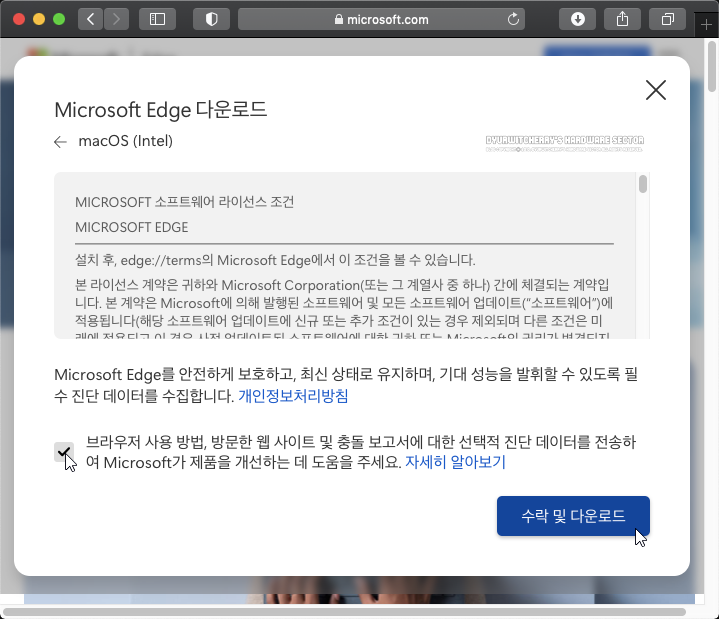Click the 'Microsoft Edge 다운로드' dialog title
Screen dimensions: 719x619
click(160, 110)
